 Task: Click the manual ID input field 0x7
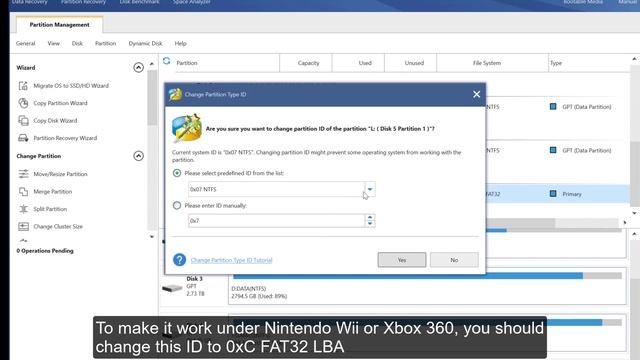coord(276,221)
